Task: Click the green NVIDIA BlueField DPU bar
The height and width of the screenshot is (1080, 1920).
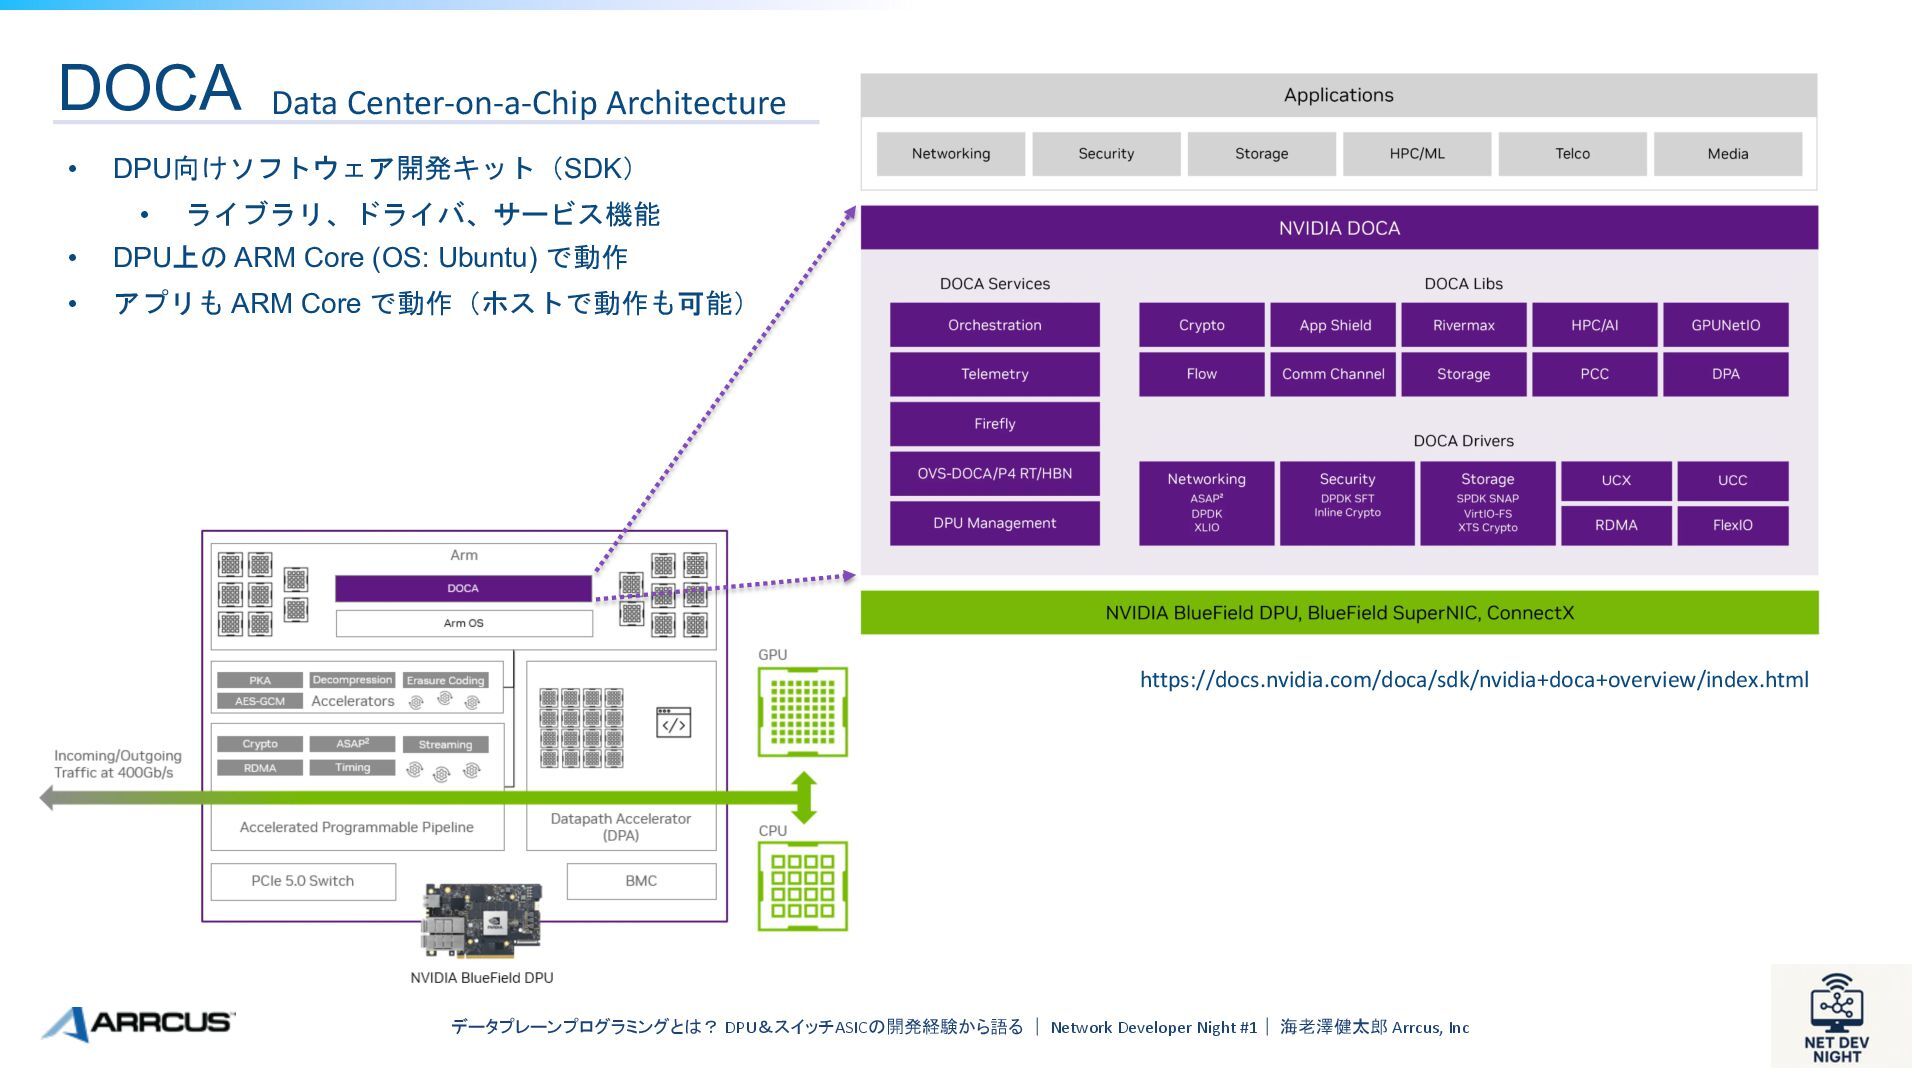Action: tap(1338, 613)
